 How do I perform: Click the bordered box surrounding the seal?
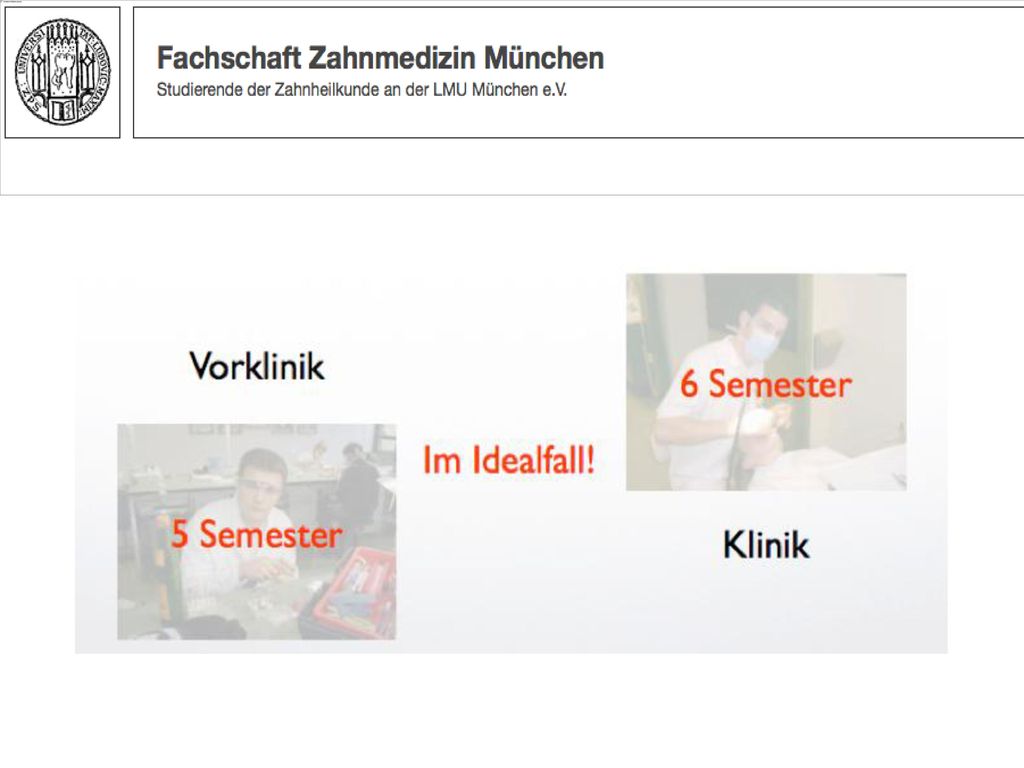click(x=63, y=72)
